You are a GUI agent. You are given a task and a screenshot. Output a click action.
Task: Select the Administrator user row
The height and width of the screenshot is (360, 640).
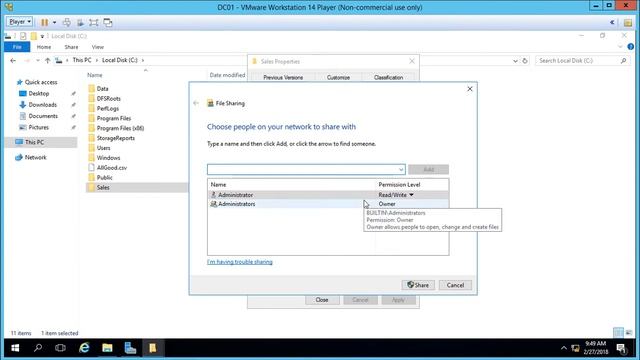point(328,195)
